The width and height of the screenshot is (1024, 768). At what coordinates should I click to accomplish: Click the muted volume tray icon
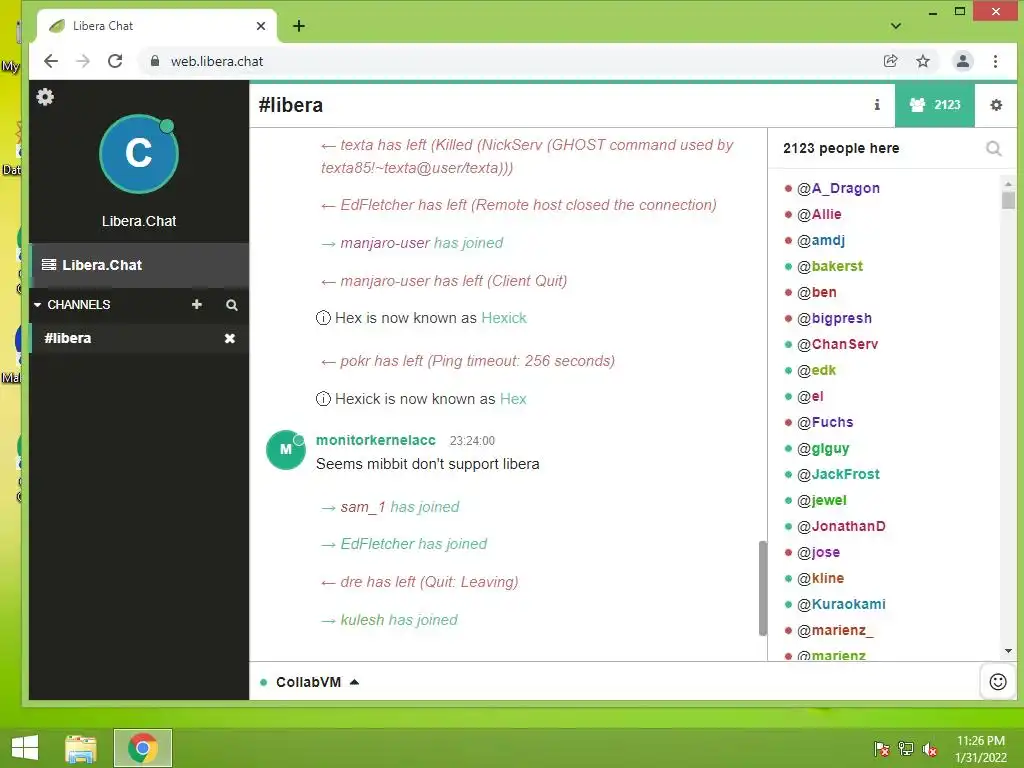coord(930,749)
